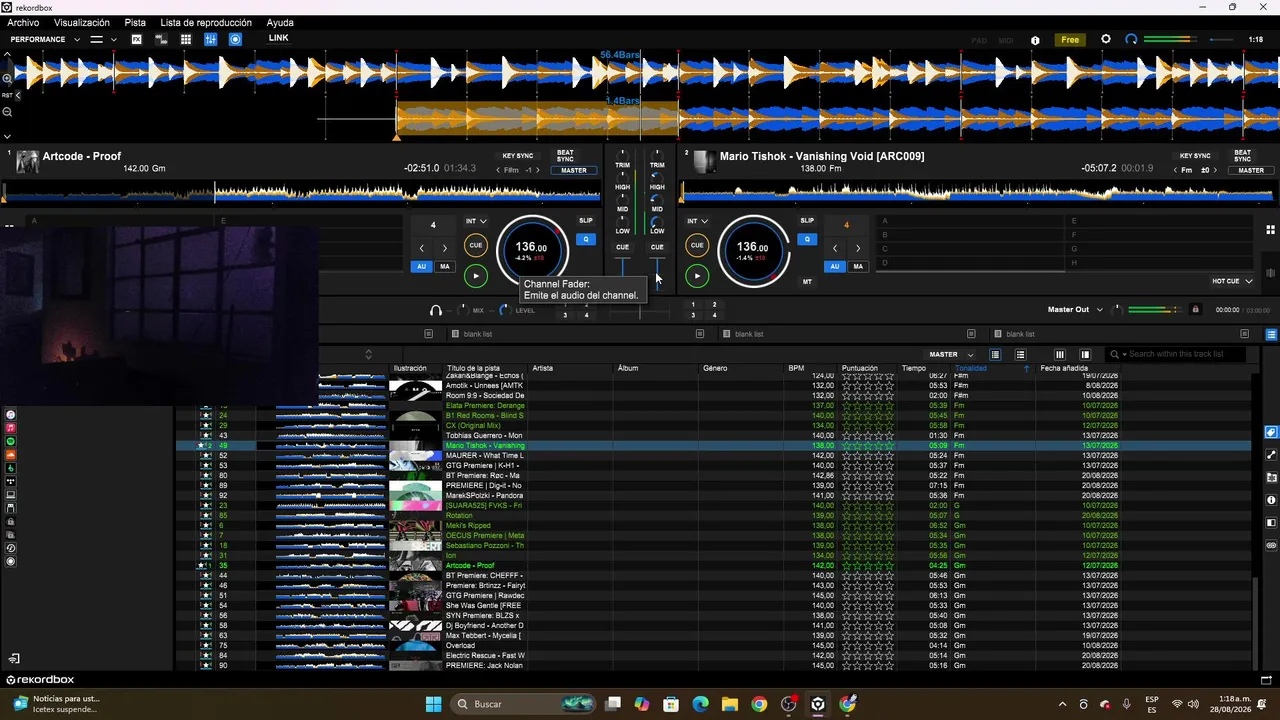Adjust channel 1 fader

623,266
